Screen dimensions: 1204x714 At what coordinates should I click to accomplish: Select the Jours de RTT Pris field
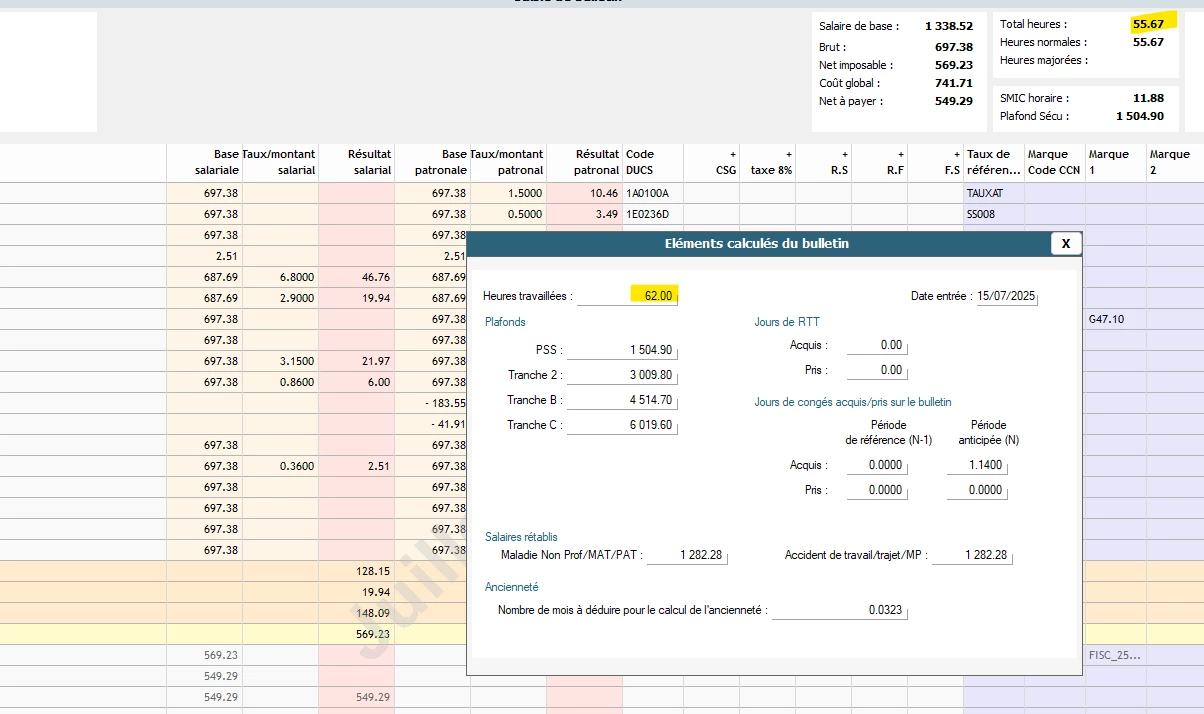click(x=877, y=370)
